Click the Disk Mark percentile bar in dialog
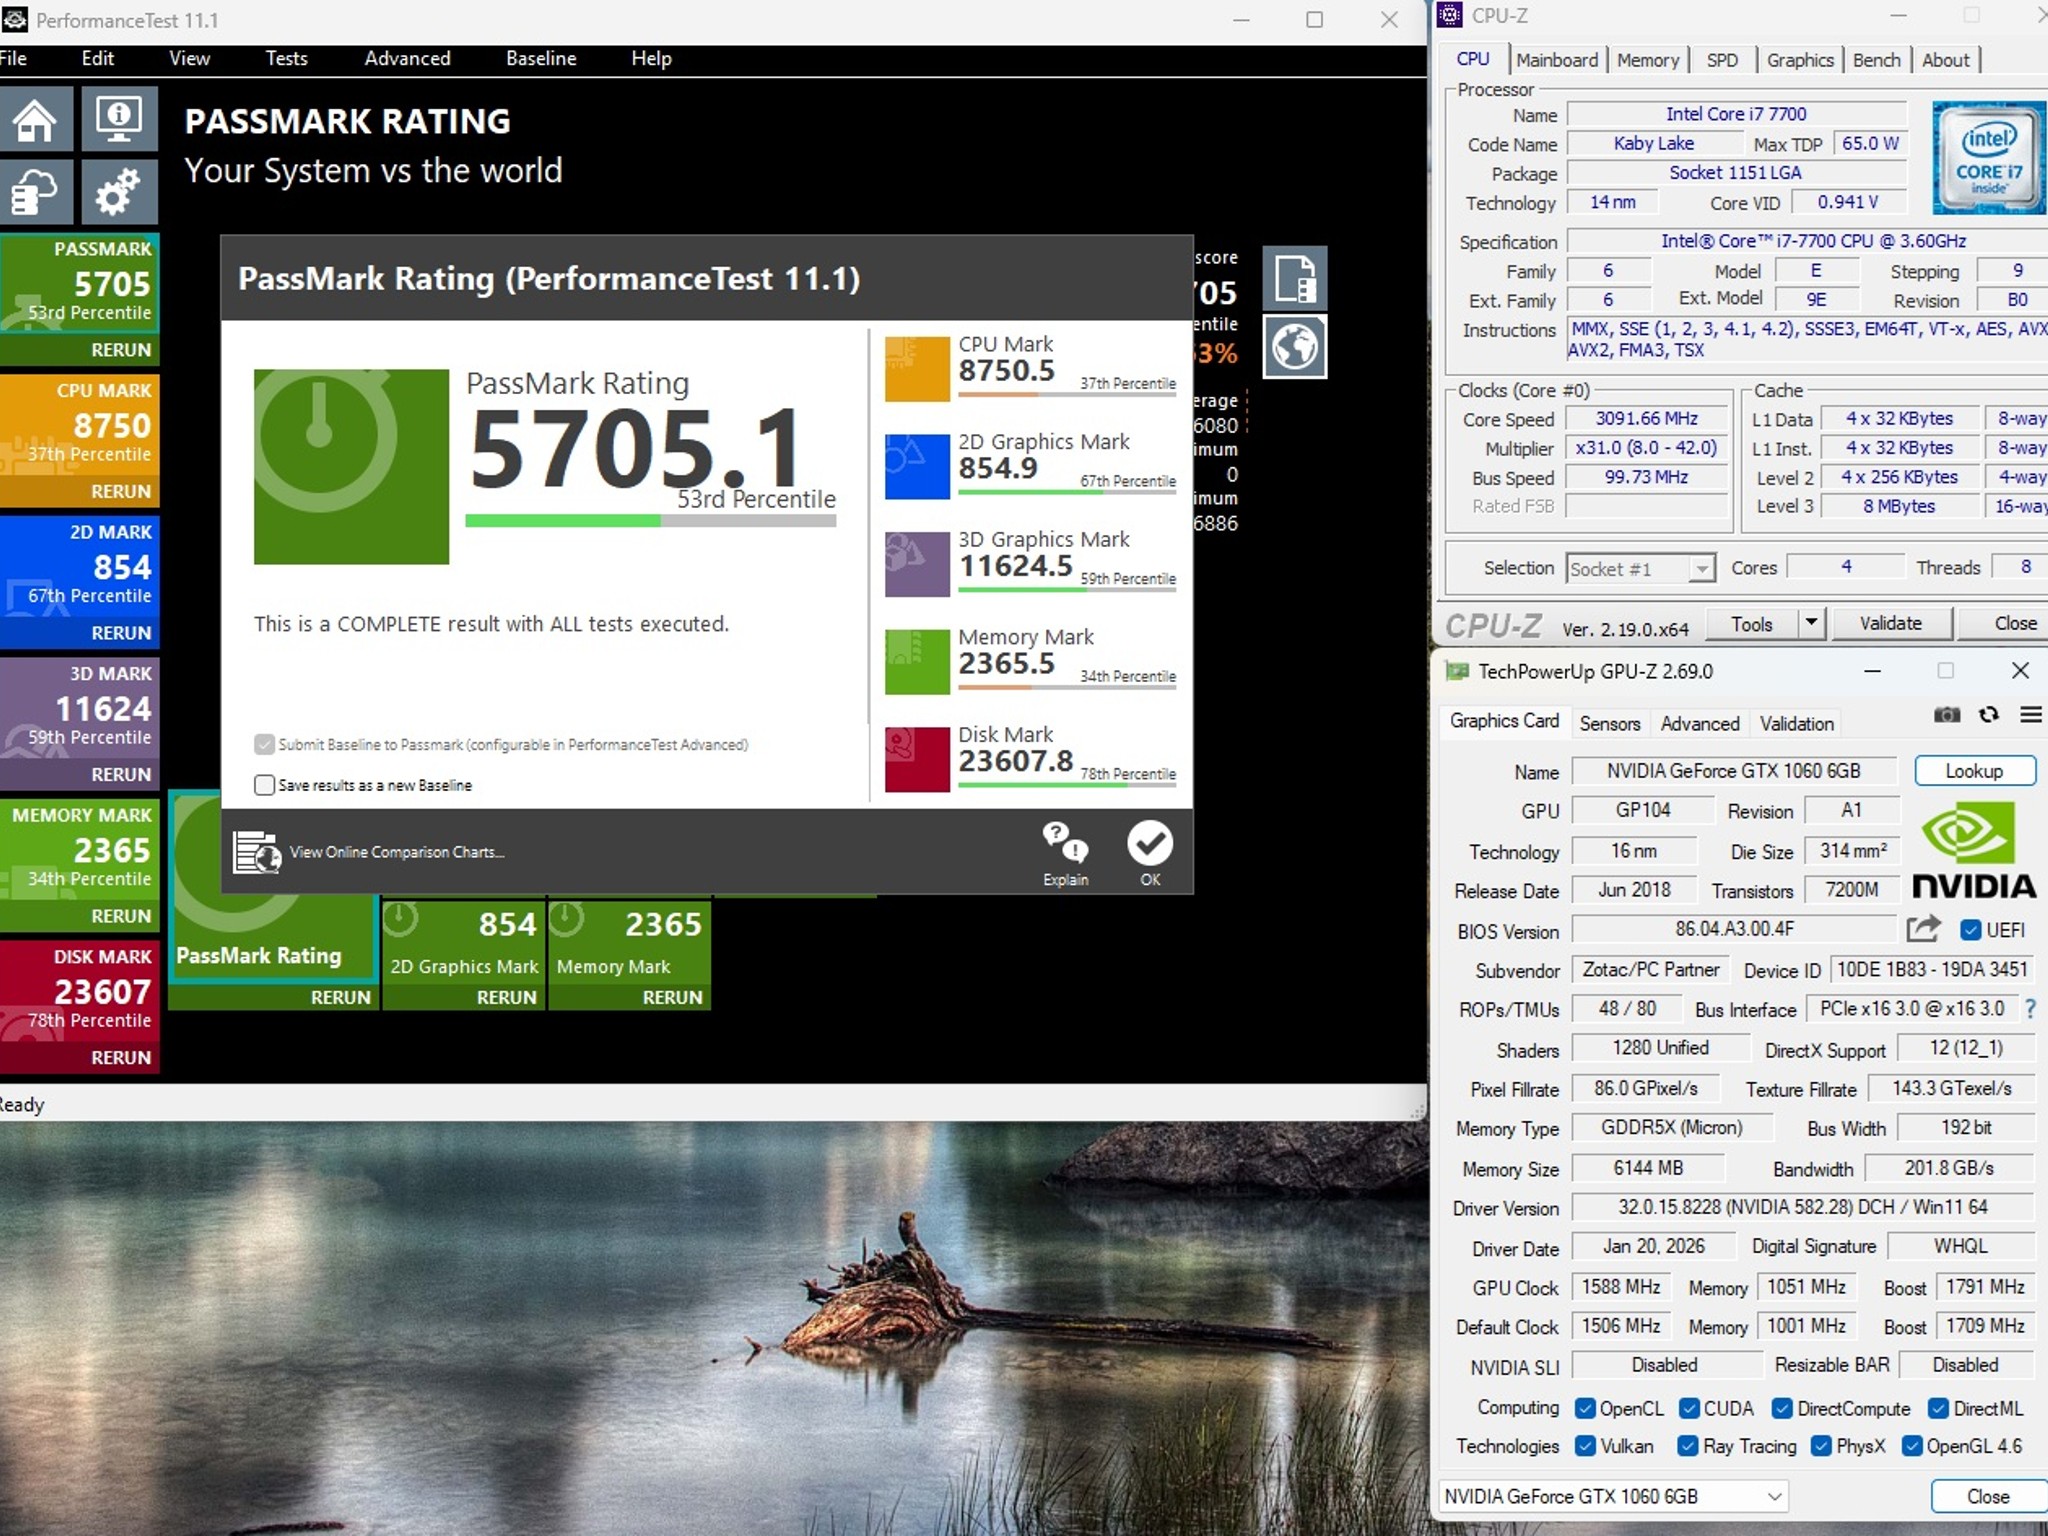 1067,785
